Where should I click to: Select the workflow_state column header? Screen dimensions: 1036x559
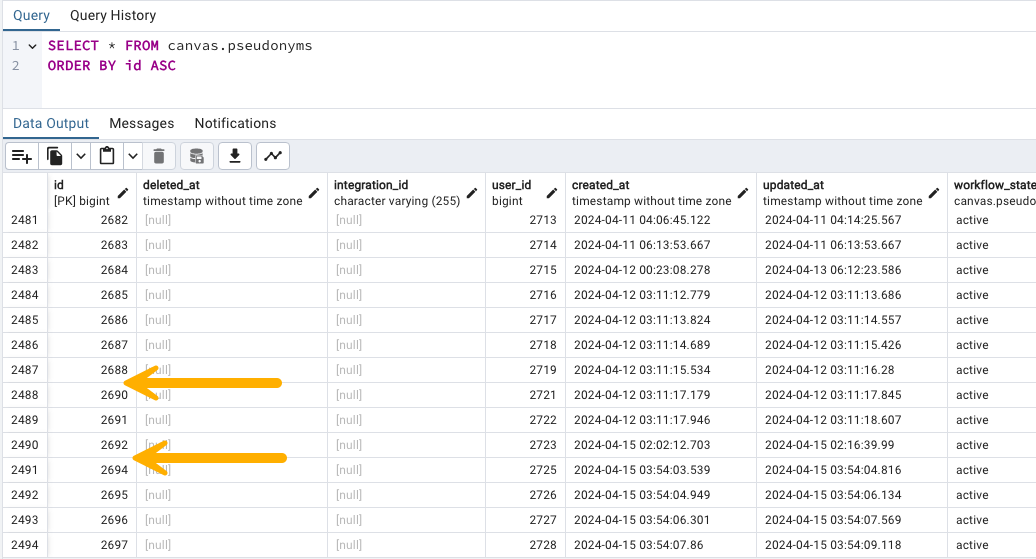pyautogui.click(x=991, y=193)
